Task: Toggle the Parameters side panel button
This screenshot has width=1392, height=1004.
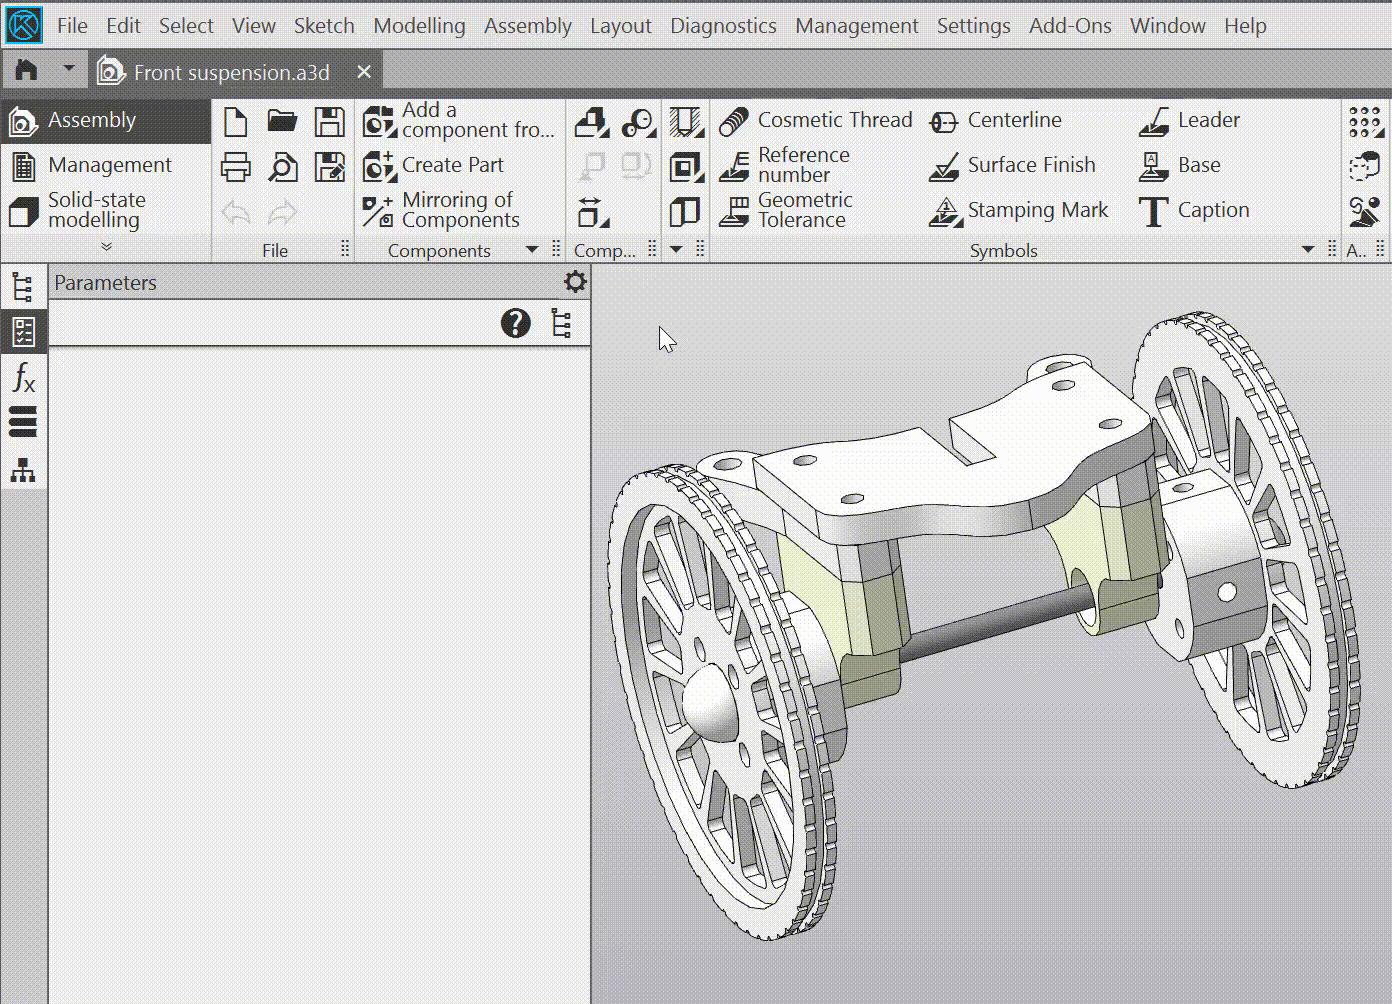Action: point(22,332)
